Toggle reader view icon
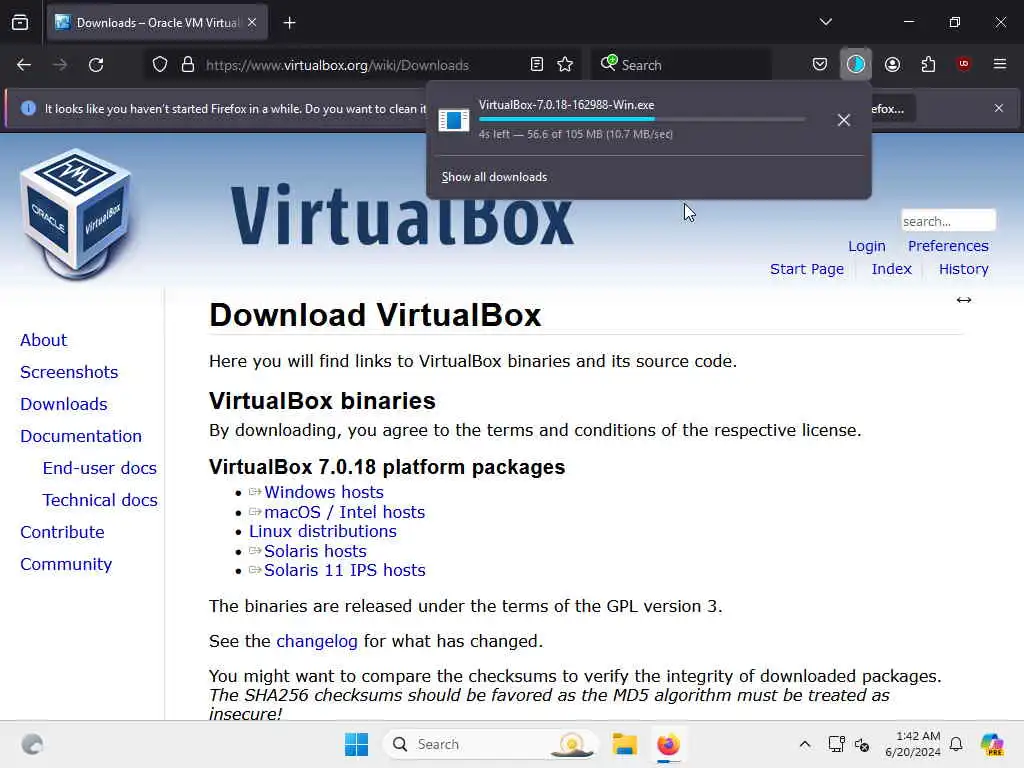 pyautogui.click(x=537, y=64)
